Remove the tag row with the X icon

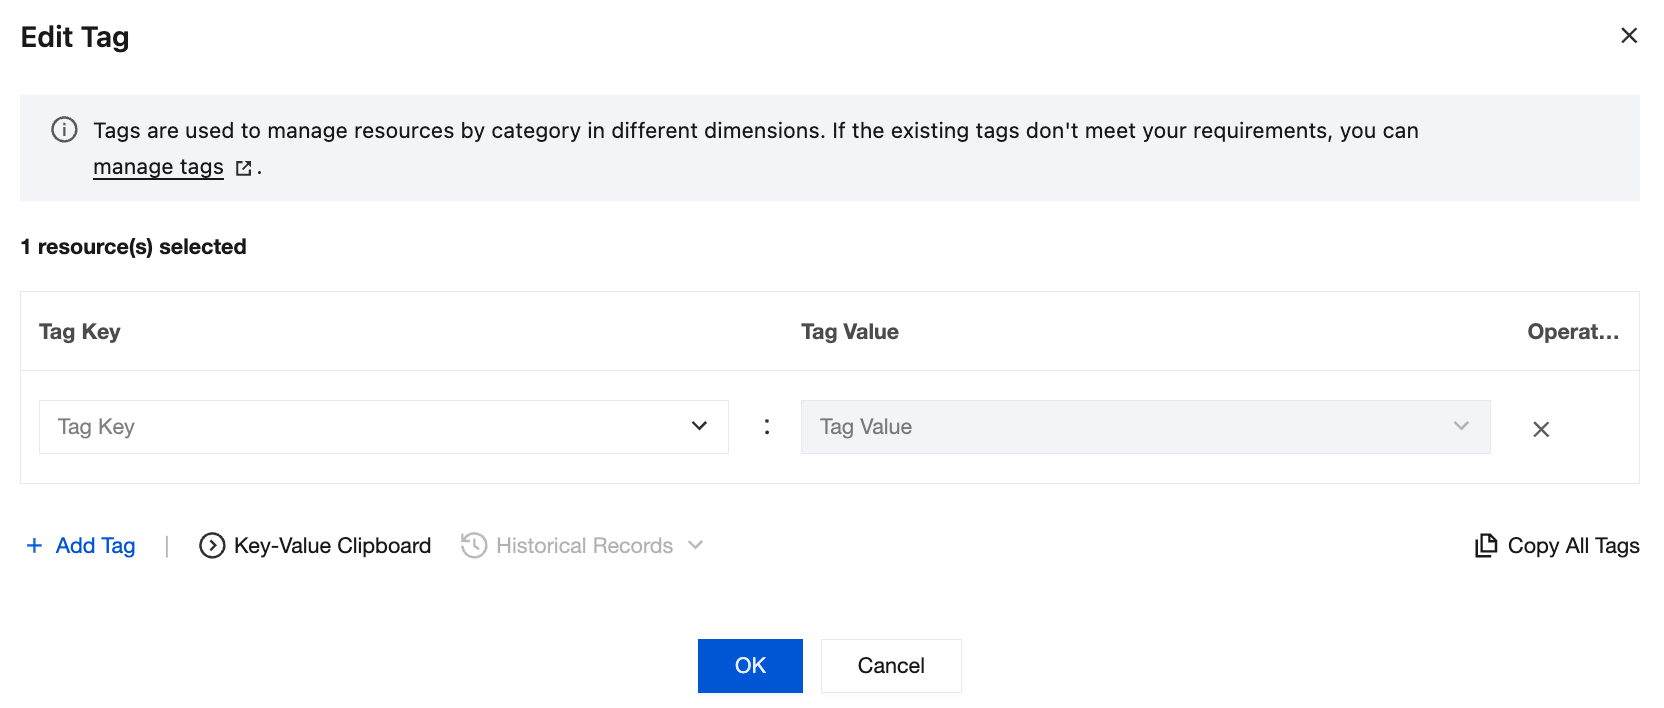[x=1541, y=429]
